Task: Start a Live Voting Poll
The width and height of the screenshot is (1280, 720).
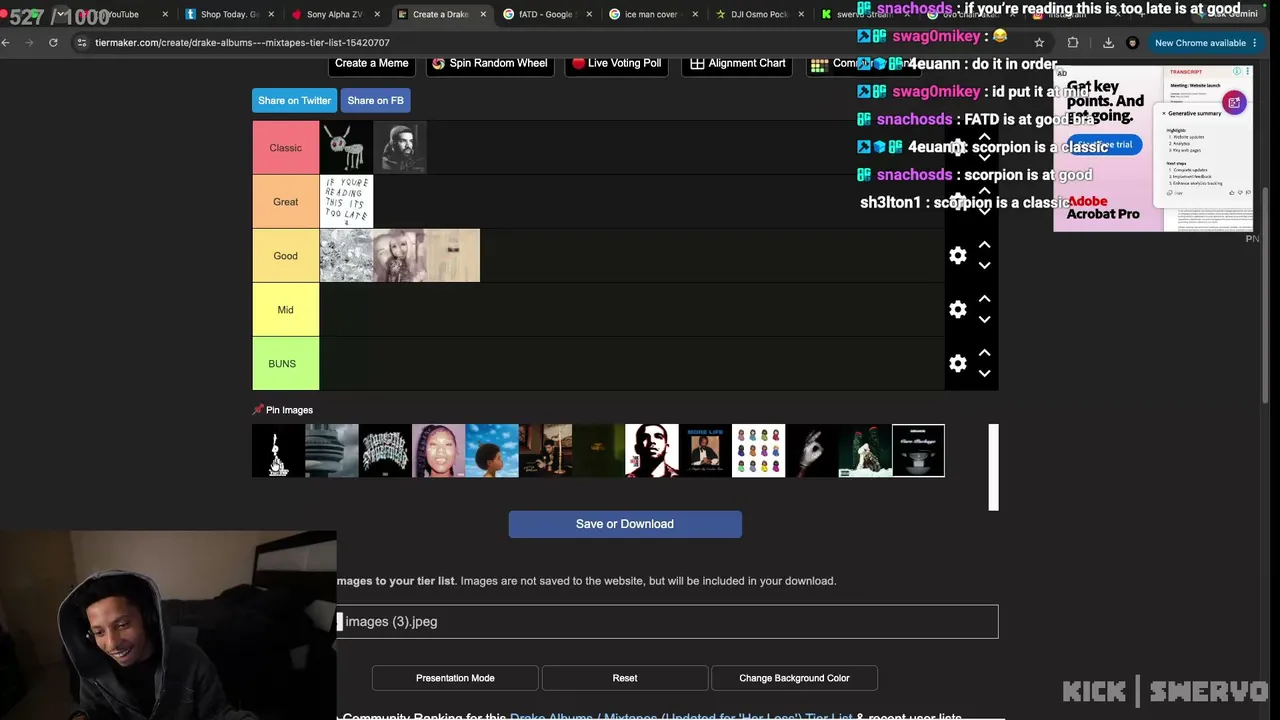Action: pyautogui.click(x=615, y=63)
